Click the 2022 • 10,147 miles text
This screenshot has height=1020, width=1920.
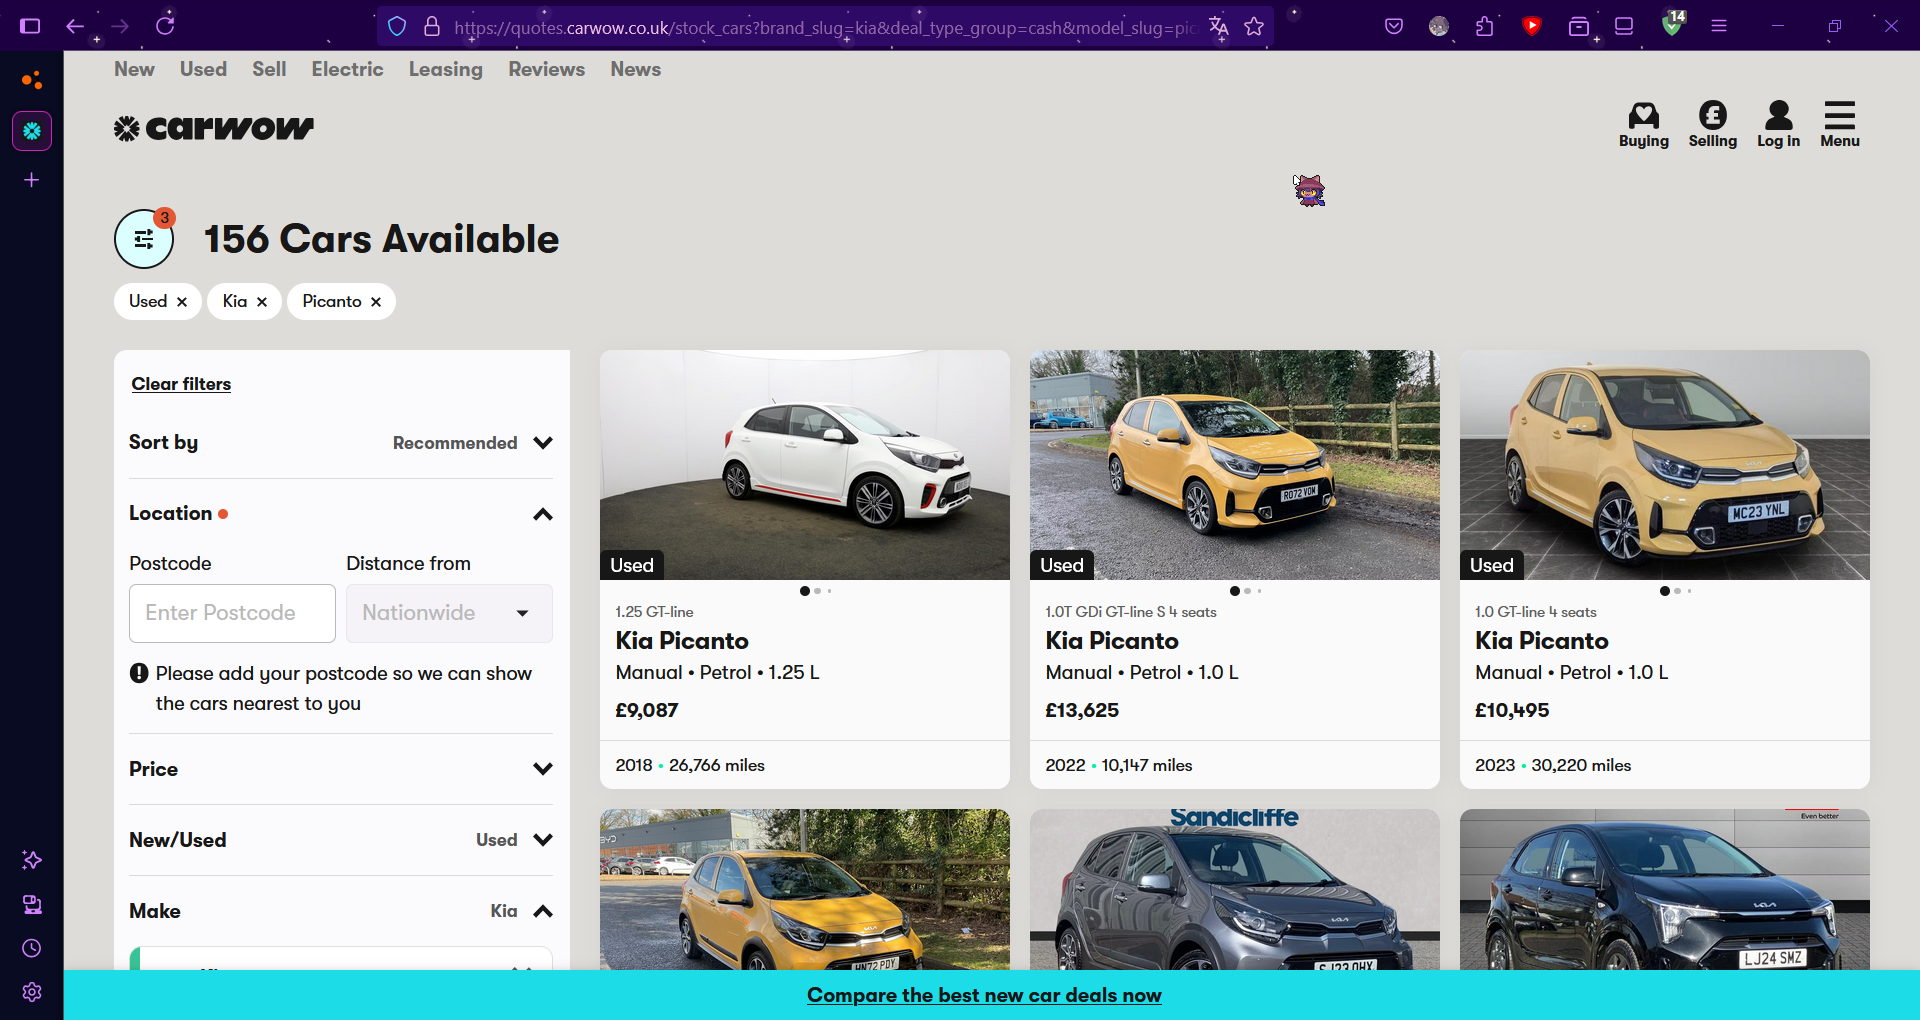[1119, 765]
